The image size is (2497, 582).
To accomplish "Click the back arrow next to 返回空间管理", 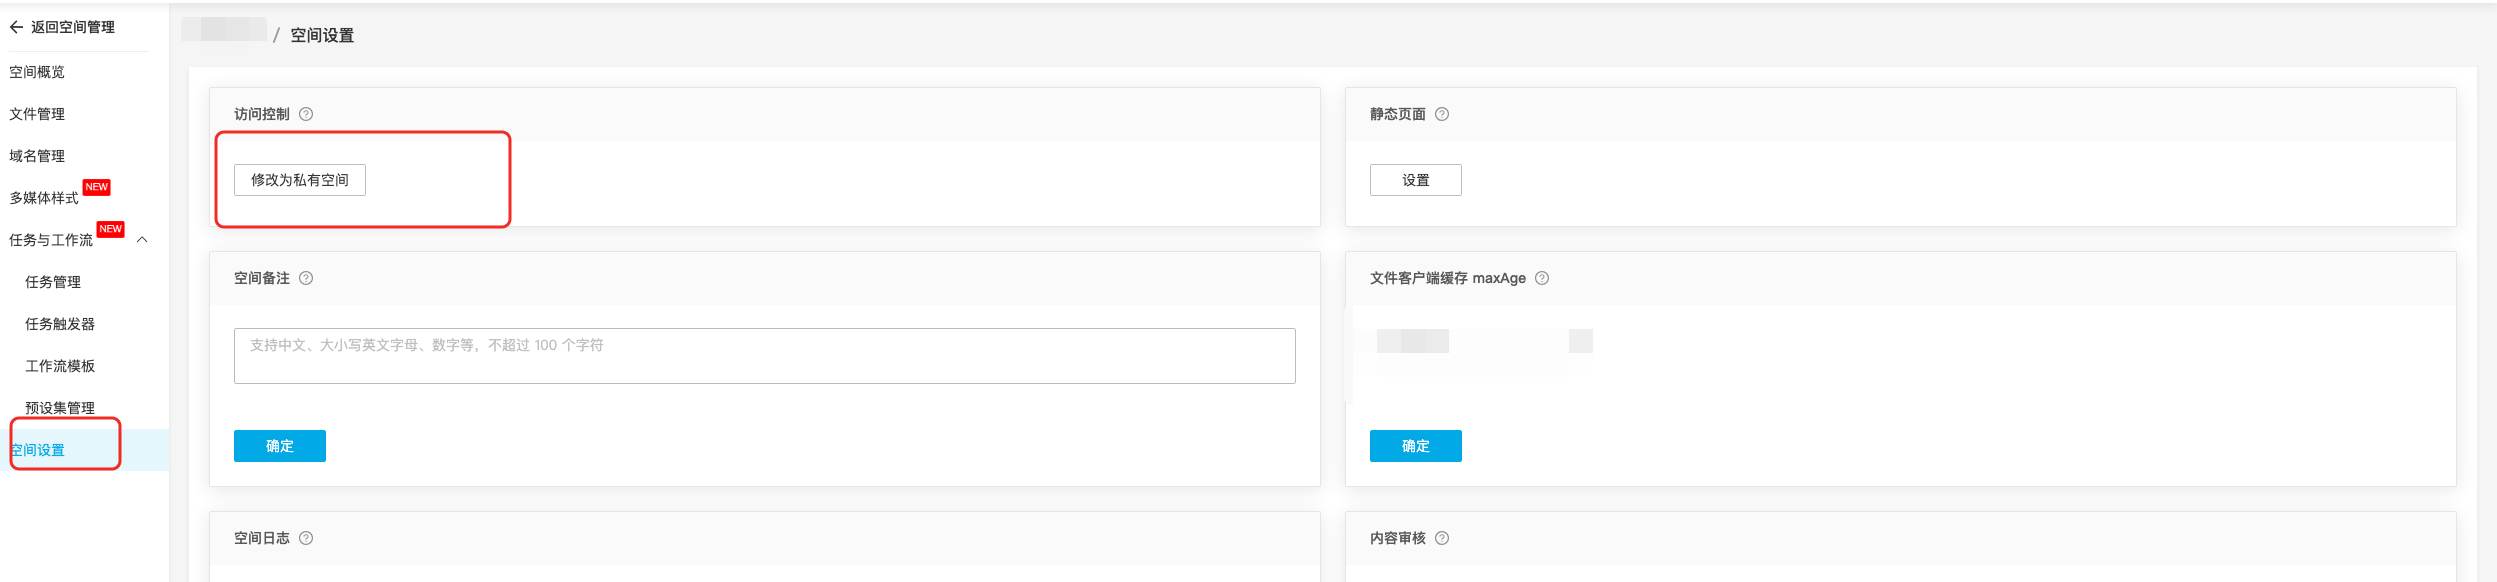I will click(x=16, y=27).
